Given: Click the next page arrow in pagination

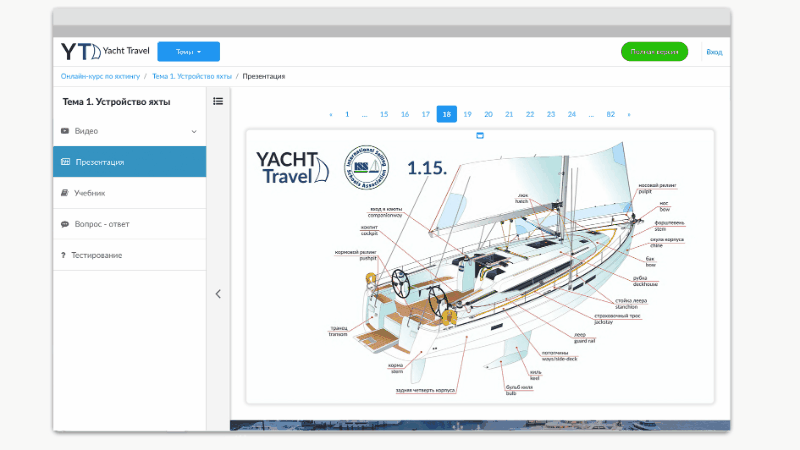Looking at the screenshot, I should point(628,114).
